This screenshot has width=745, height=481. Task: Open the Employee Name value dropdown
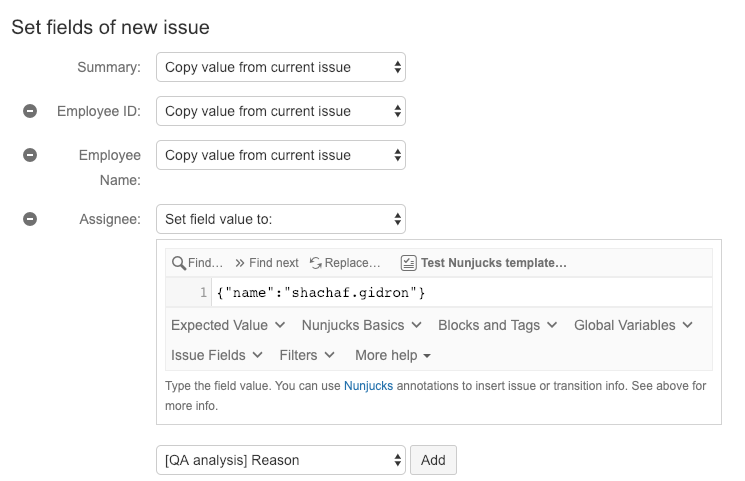(281, 155)
